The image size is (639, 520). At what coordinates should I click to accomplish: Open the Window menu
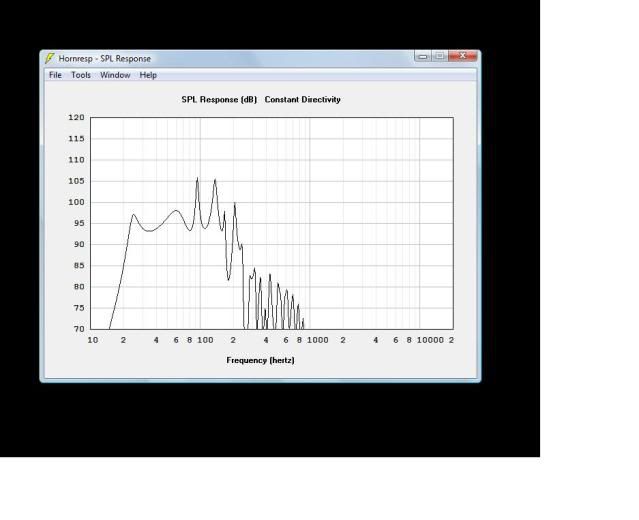point(115,75)
